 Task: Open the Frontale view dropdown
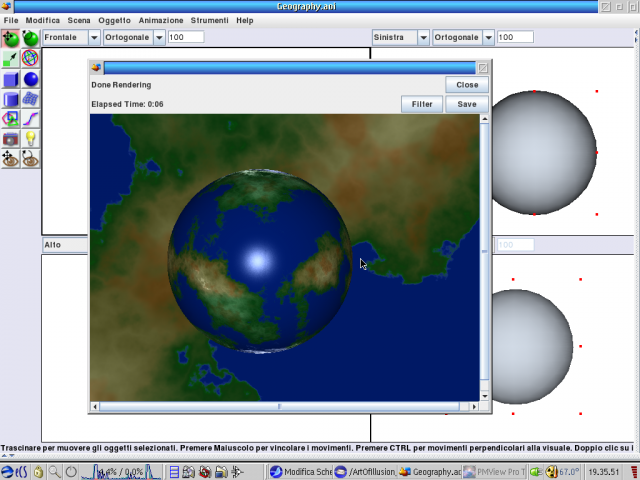tap(94, 37)
